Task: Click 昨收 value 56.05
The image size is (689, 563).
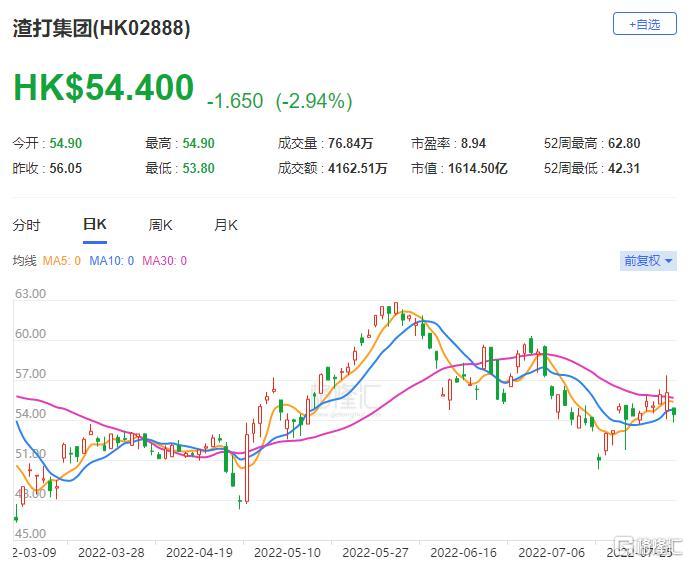Action: coord(66,168)
